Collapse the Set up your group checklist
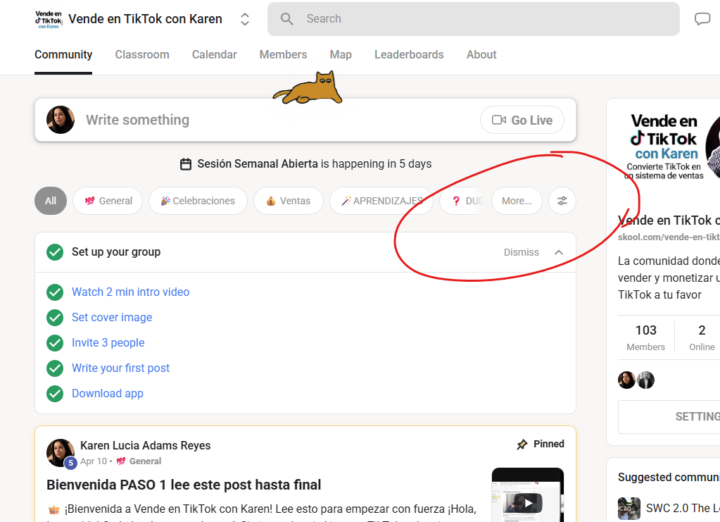 559,252
